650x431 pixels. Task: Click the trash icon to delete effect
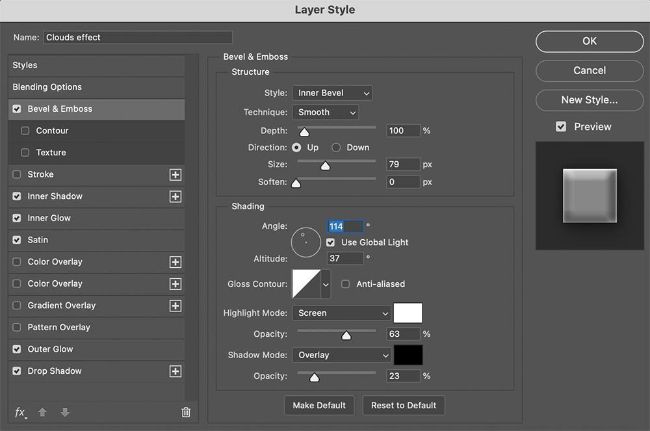186,412
